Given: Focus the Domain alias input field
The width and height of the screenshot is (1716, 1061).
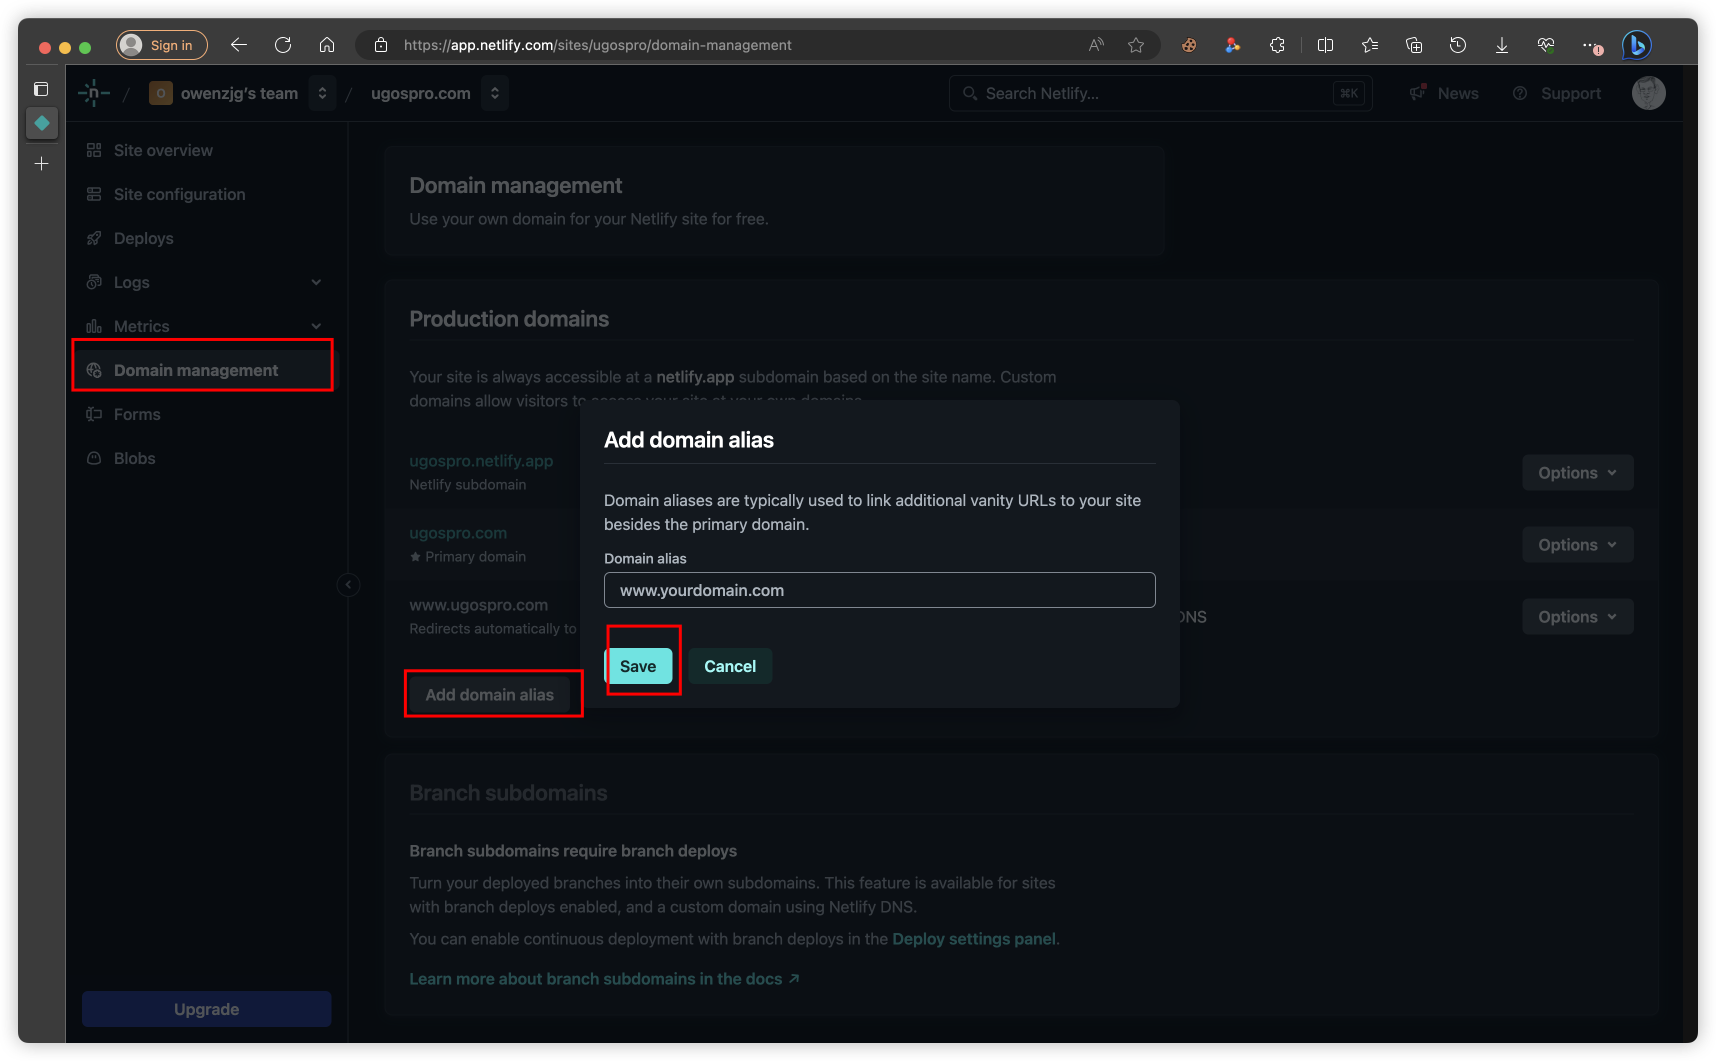Looking at the screenshot, I should [x=880, y=590].
